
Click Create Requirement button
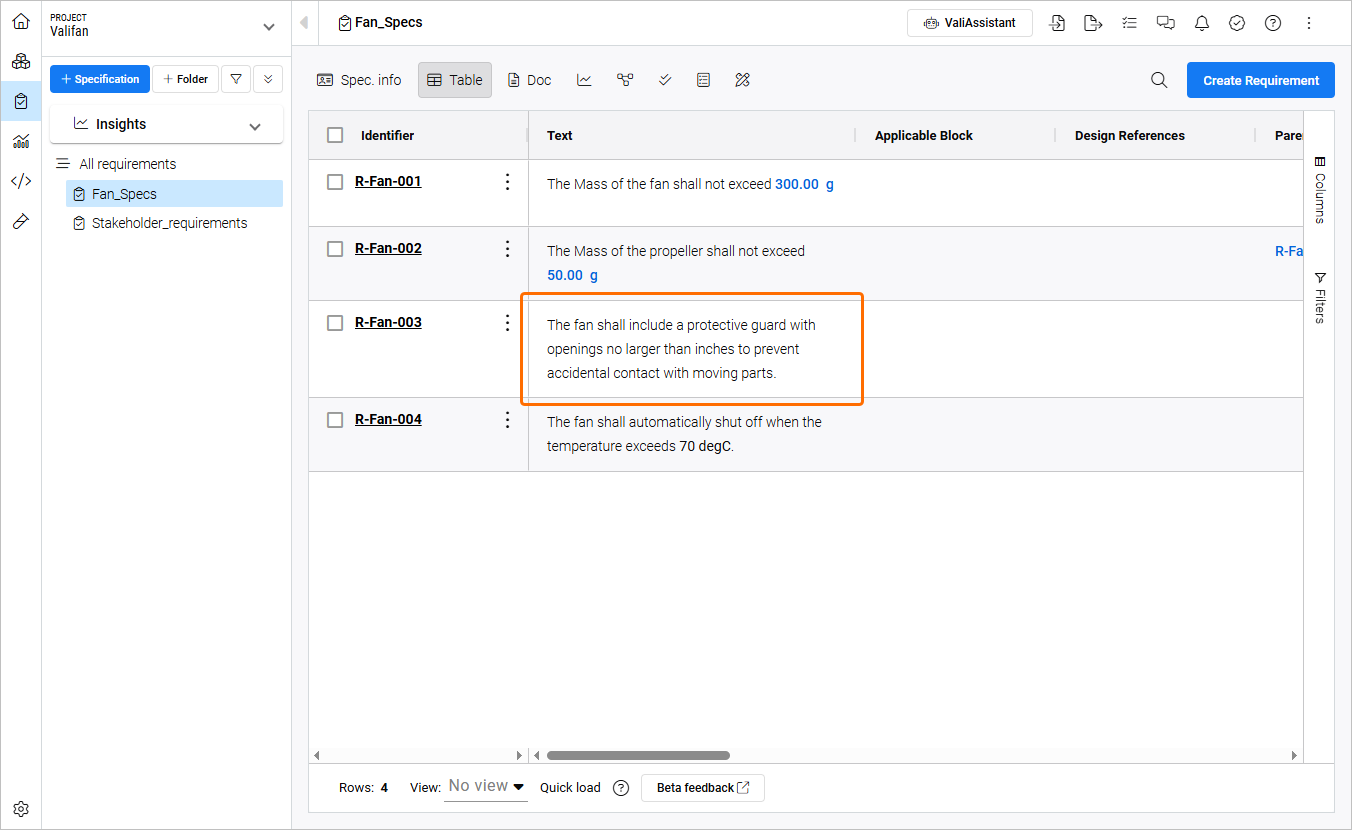[1261, 80]
